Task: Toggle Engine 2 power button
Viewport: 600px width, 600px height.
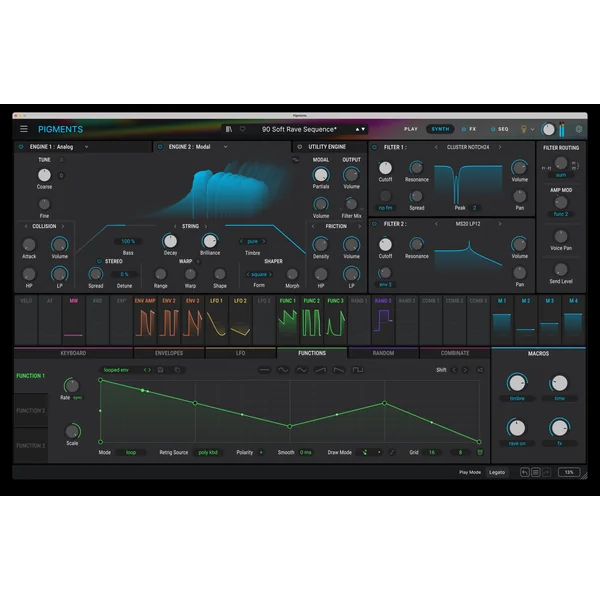Action: pos(160,147)
